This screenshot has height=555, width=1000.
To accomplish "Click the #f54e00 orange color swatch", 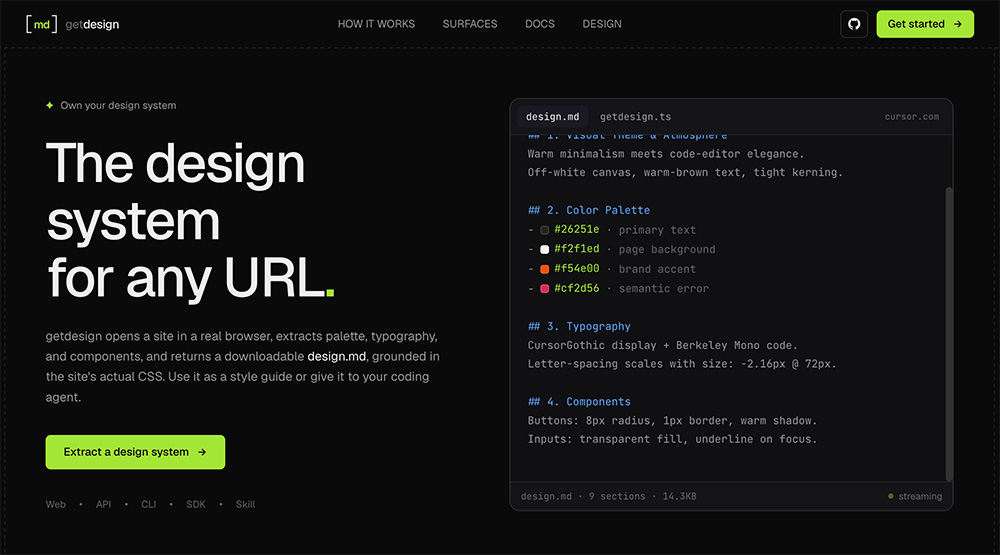I will click(545, 269).
